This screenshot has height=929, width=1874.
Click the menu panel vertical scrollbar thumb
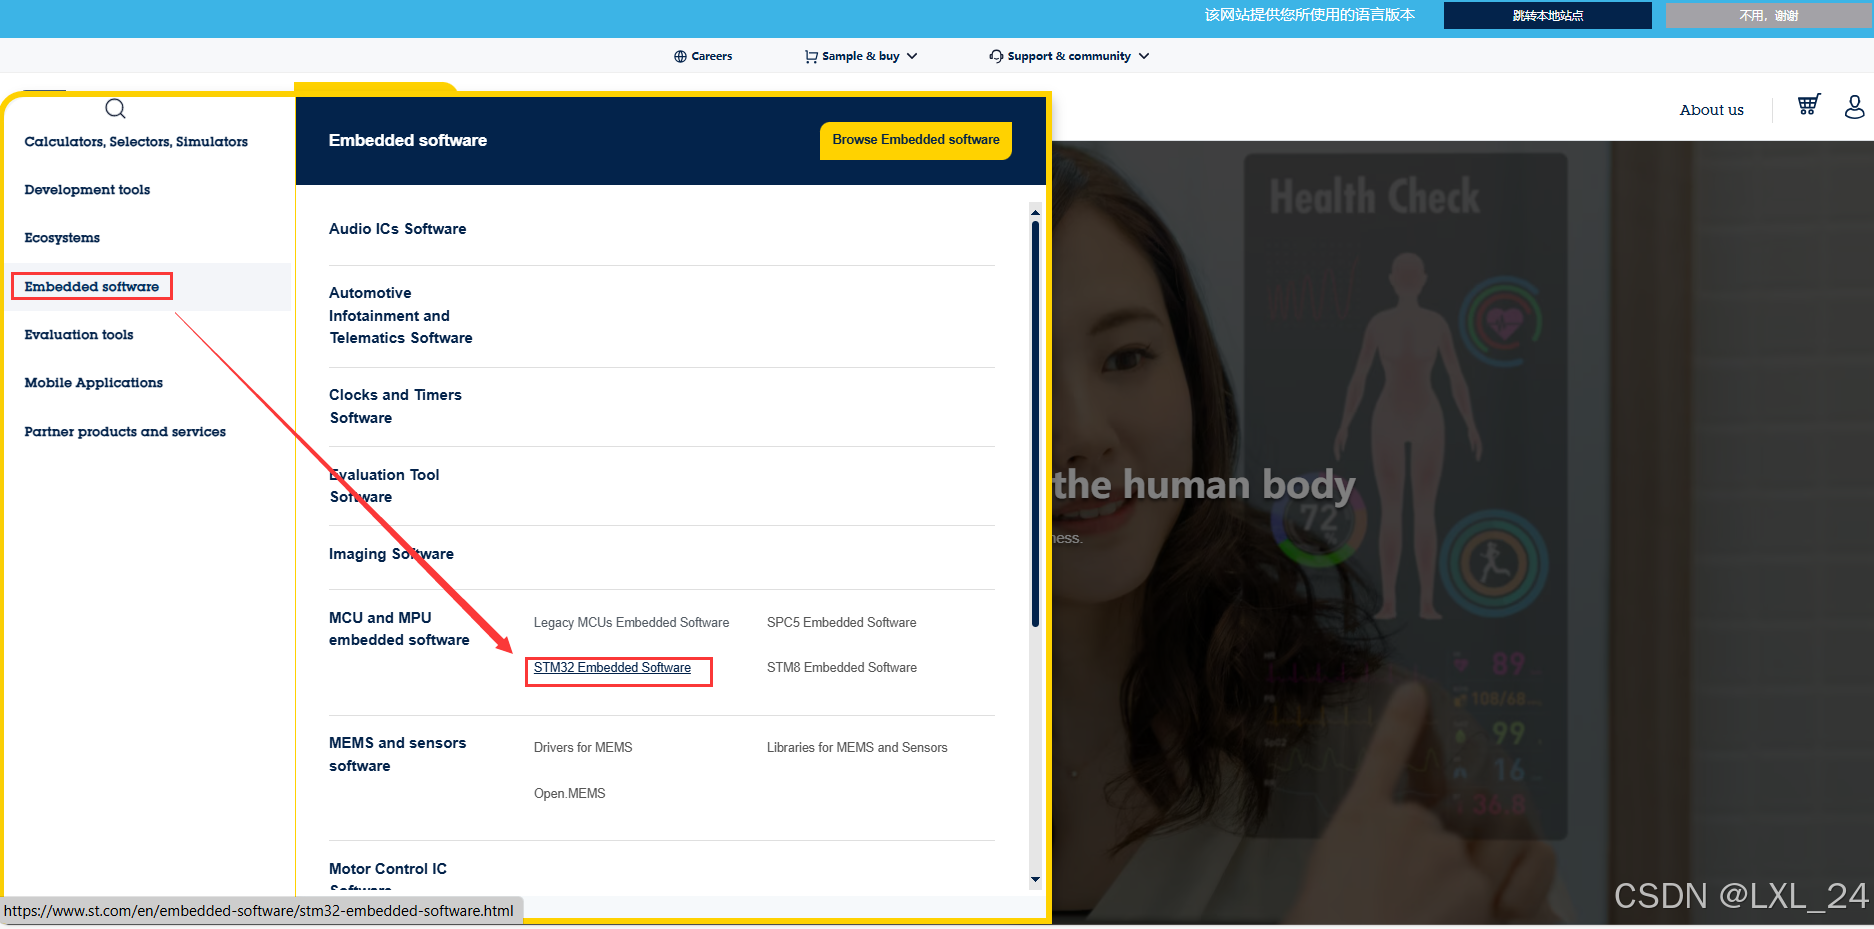(1035, 424)
